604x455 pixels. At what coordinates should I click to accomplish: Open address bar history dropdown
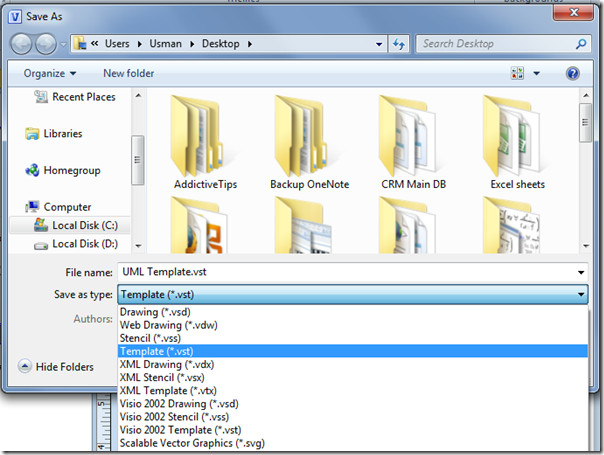click(379, 44)
